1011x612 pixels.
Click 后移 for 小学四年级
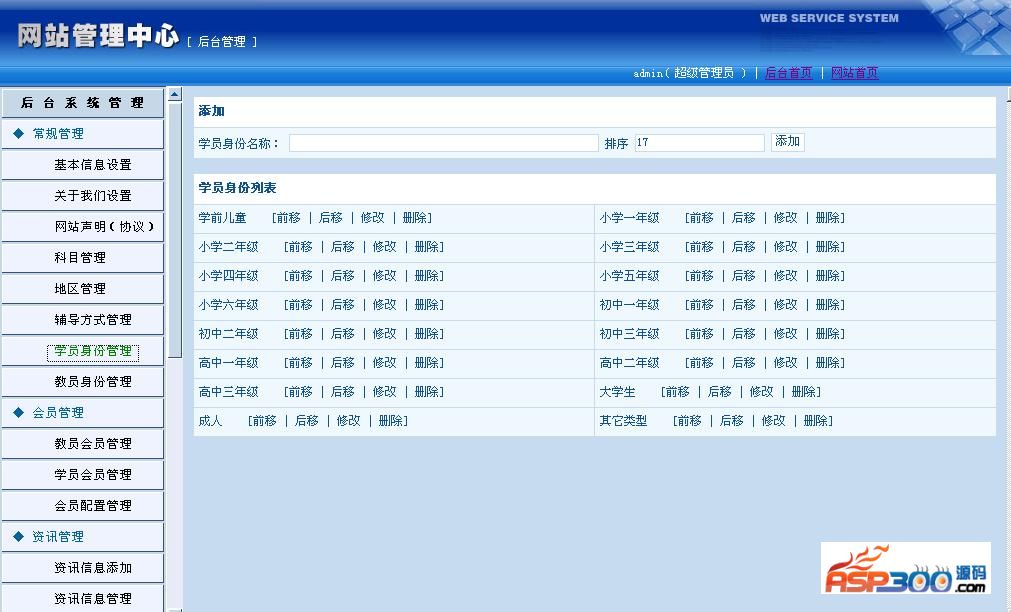coord(342,276)
